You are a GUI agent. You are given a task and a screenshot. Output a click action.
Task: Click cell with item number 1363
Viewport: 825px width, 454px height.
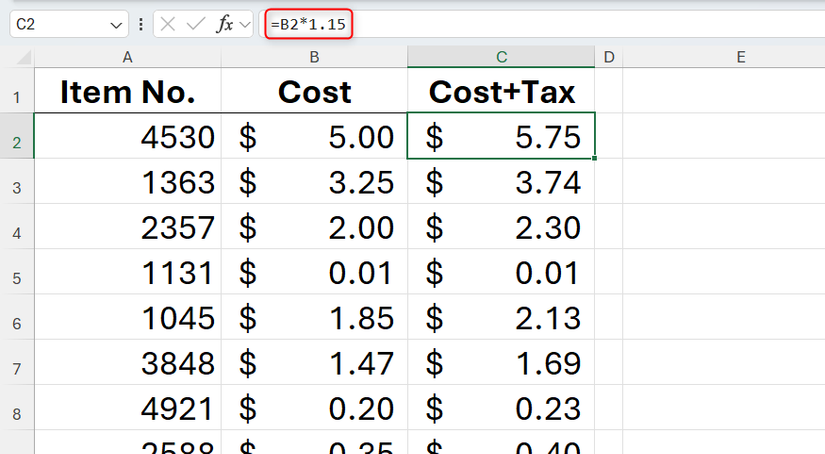point(128,181)
